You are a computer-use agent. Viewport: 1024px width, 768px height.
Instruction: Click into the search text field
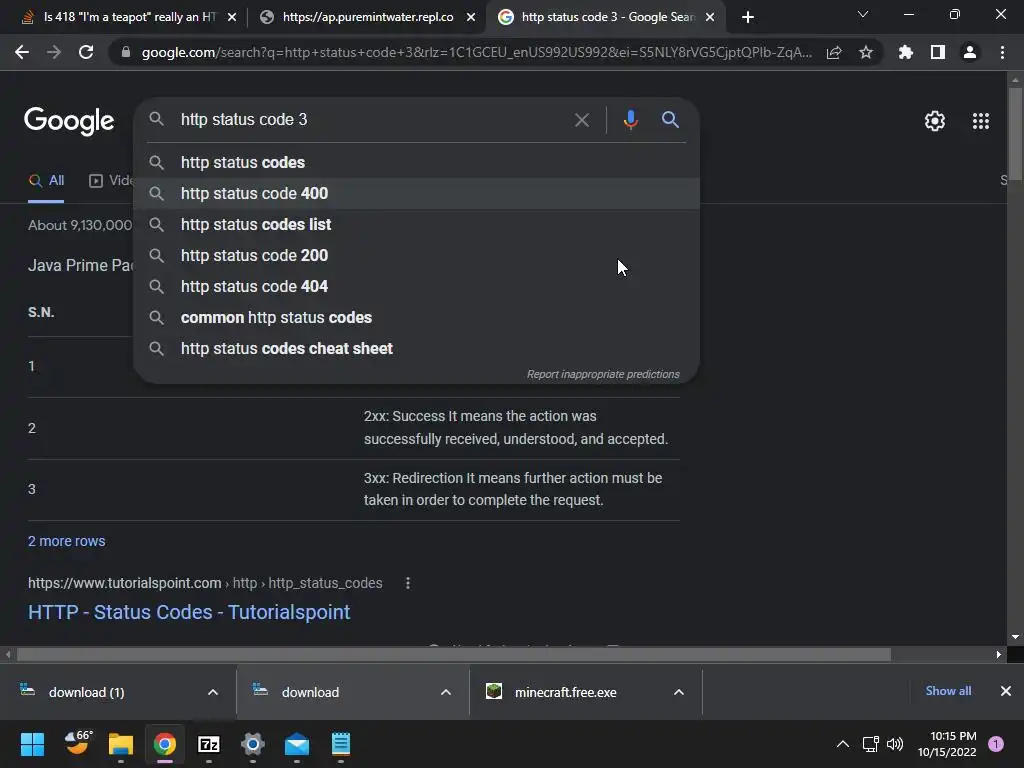click(x=372, y=120)
